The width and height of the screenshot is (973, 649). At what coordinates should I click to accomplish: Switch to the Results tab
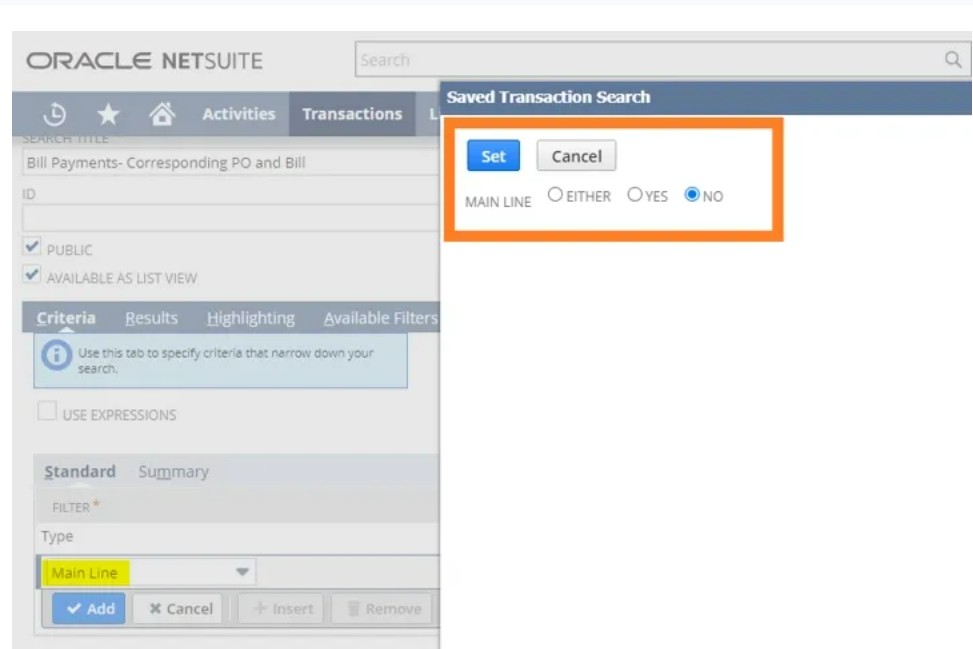151,318
